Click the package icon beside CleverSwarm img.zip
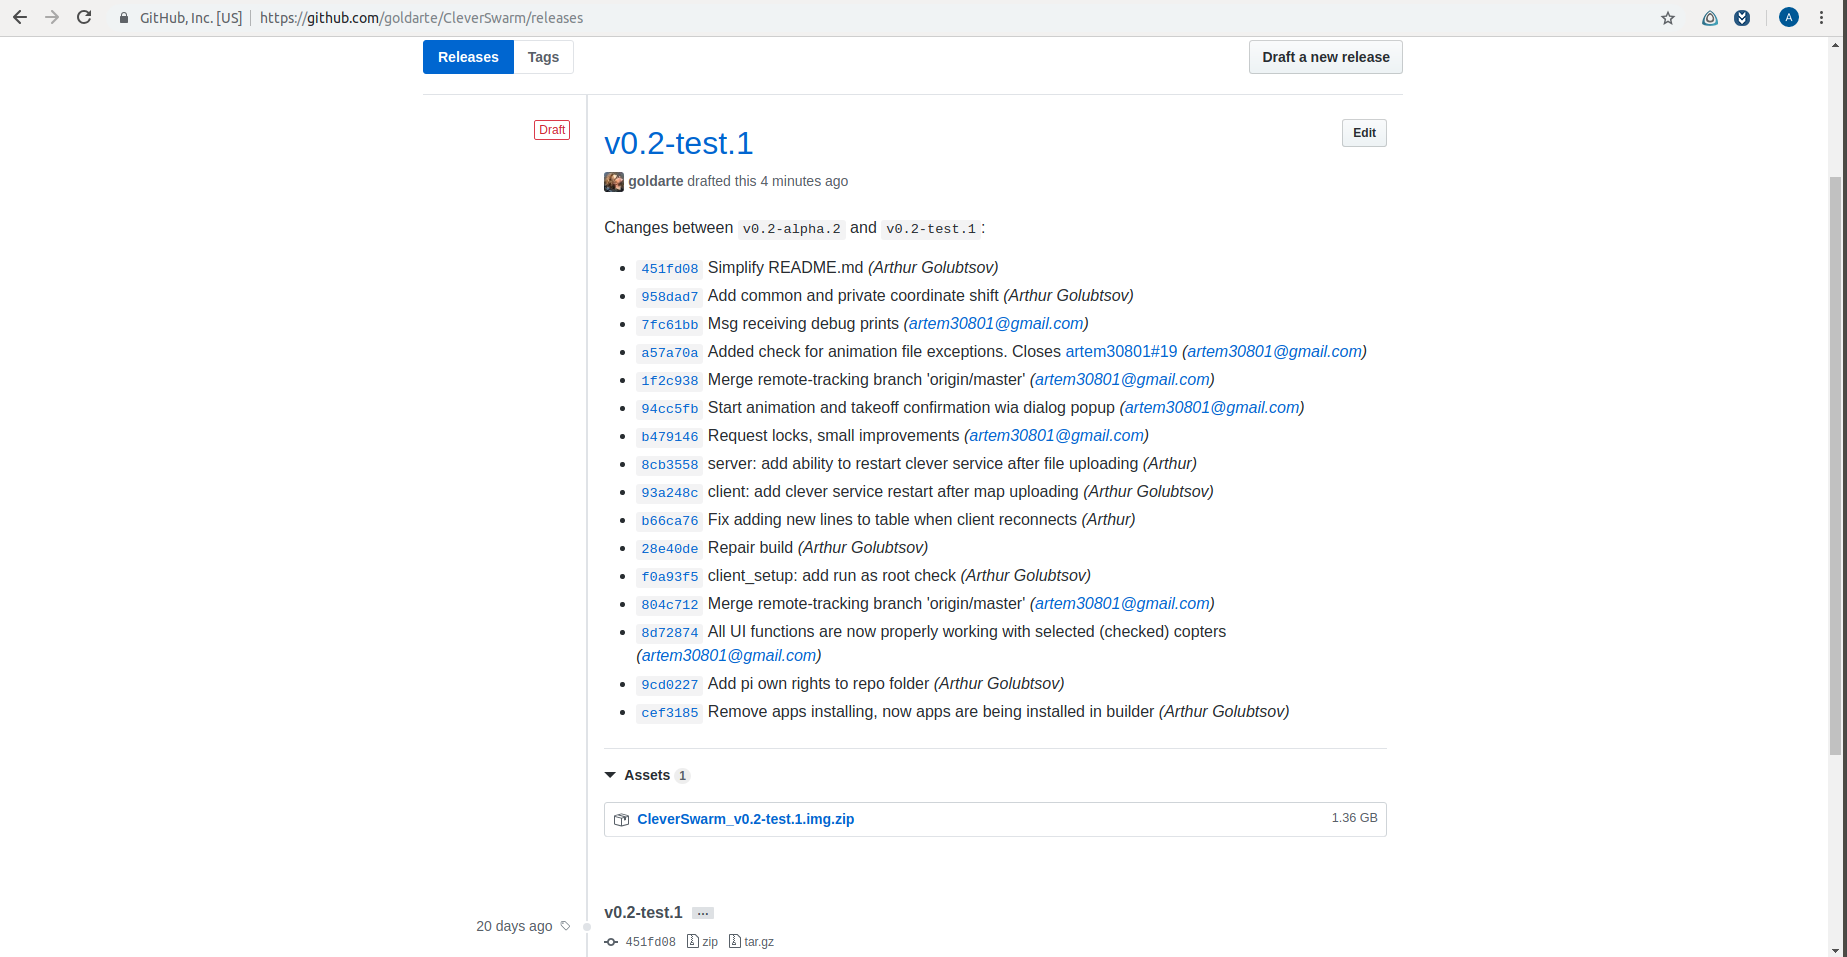The height and width of the screenshot is (957, 1847). pos(621,820)
